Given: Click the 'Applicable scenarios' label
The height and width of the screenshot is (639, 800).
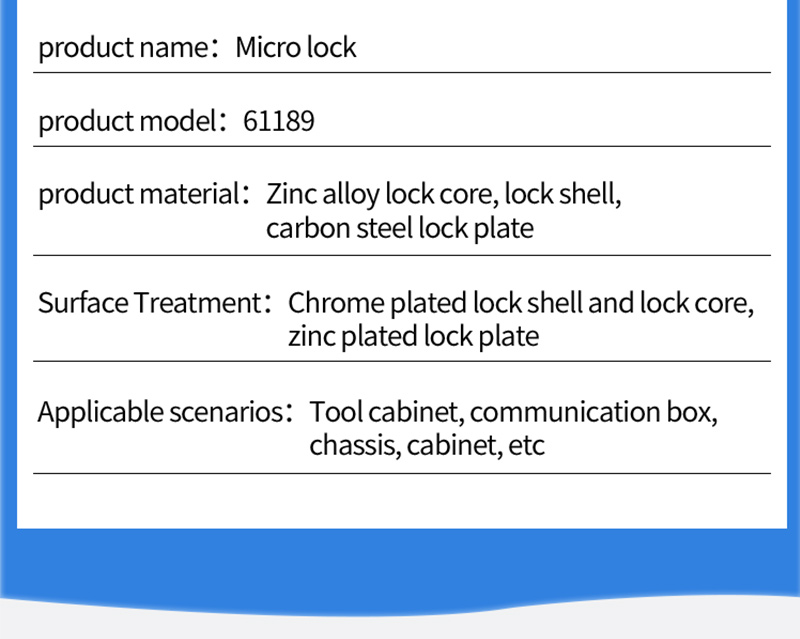Looking at the screenshot, I should pos(160,412).
